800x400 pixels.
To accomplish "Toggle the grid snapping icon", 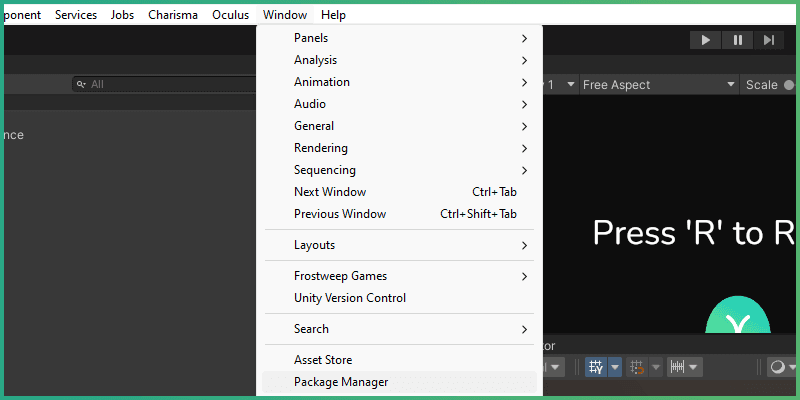I will point(596,367).
